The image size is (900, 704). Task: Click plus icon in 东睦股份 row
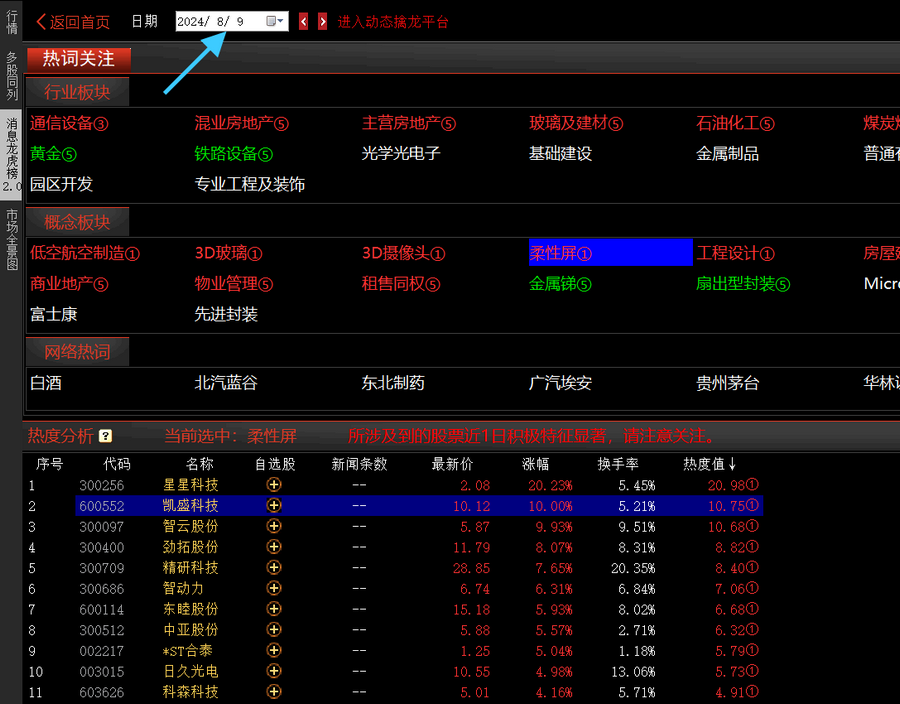click(274, 609)
